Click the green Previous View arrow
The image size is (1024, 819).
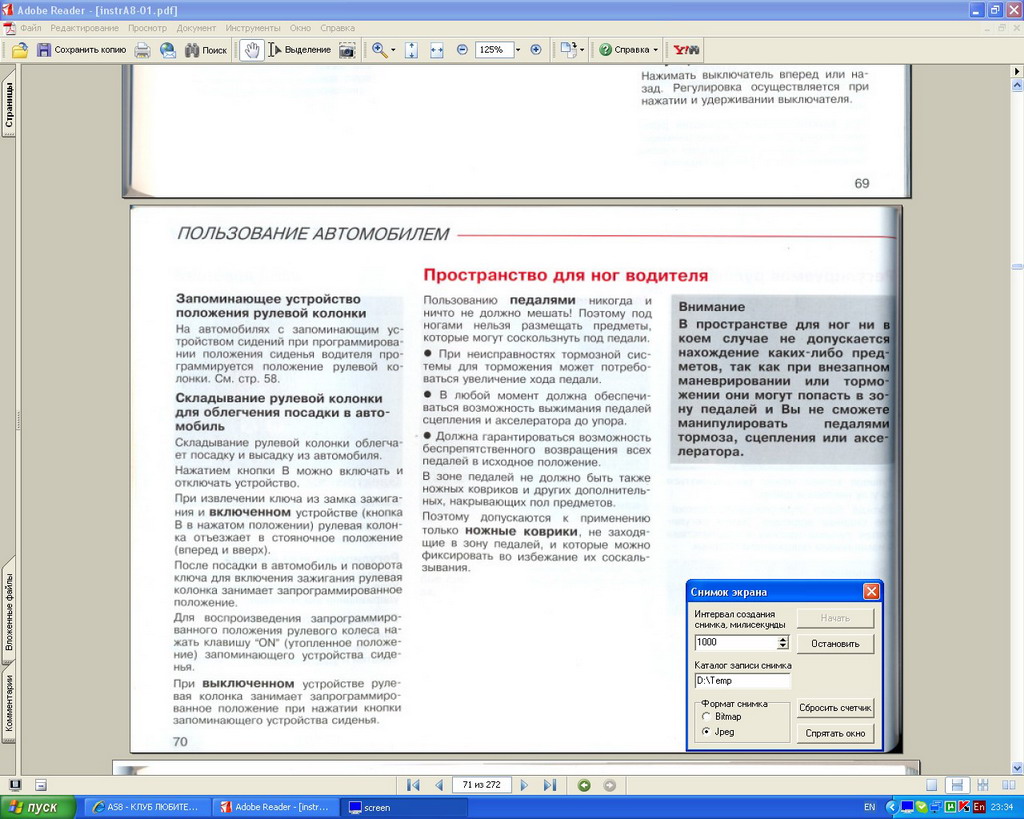[x=584, y=785]
